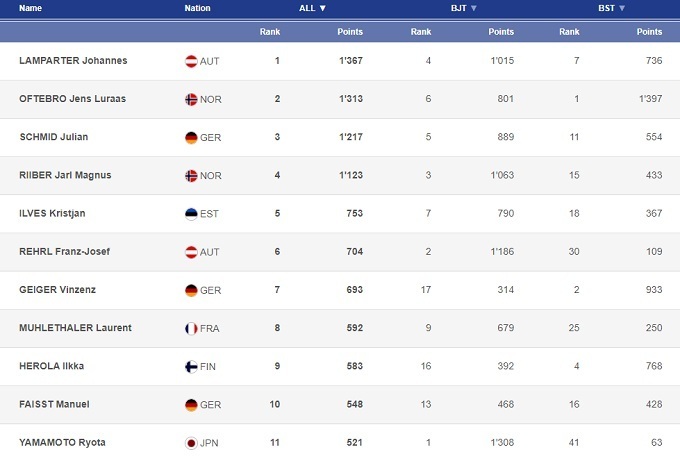The width and height of the screenshot is (680, 461).
Task: Select FAISST Manuel's name
Action: point(52,404)
